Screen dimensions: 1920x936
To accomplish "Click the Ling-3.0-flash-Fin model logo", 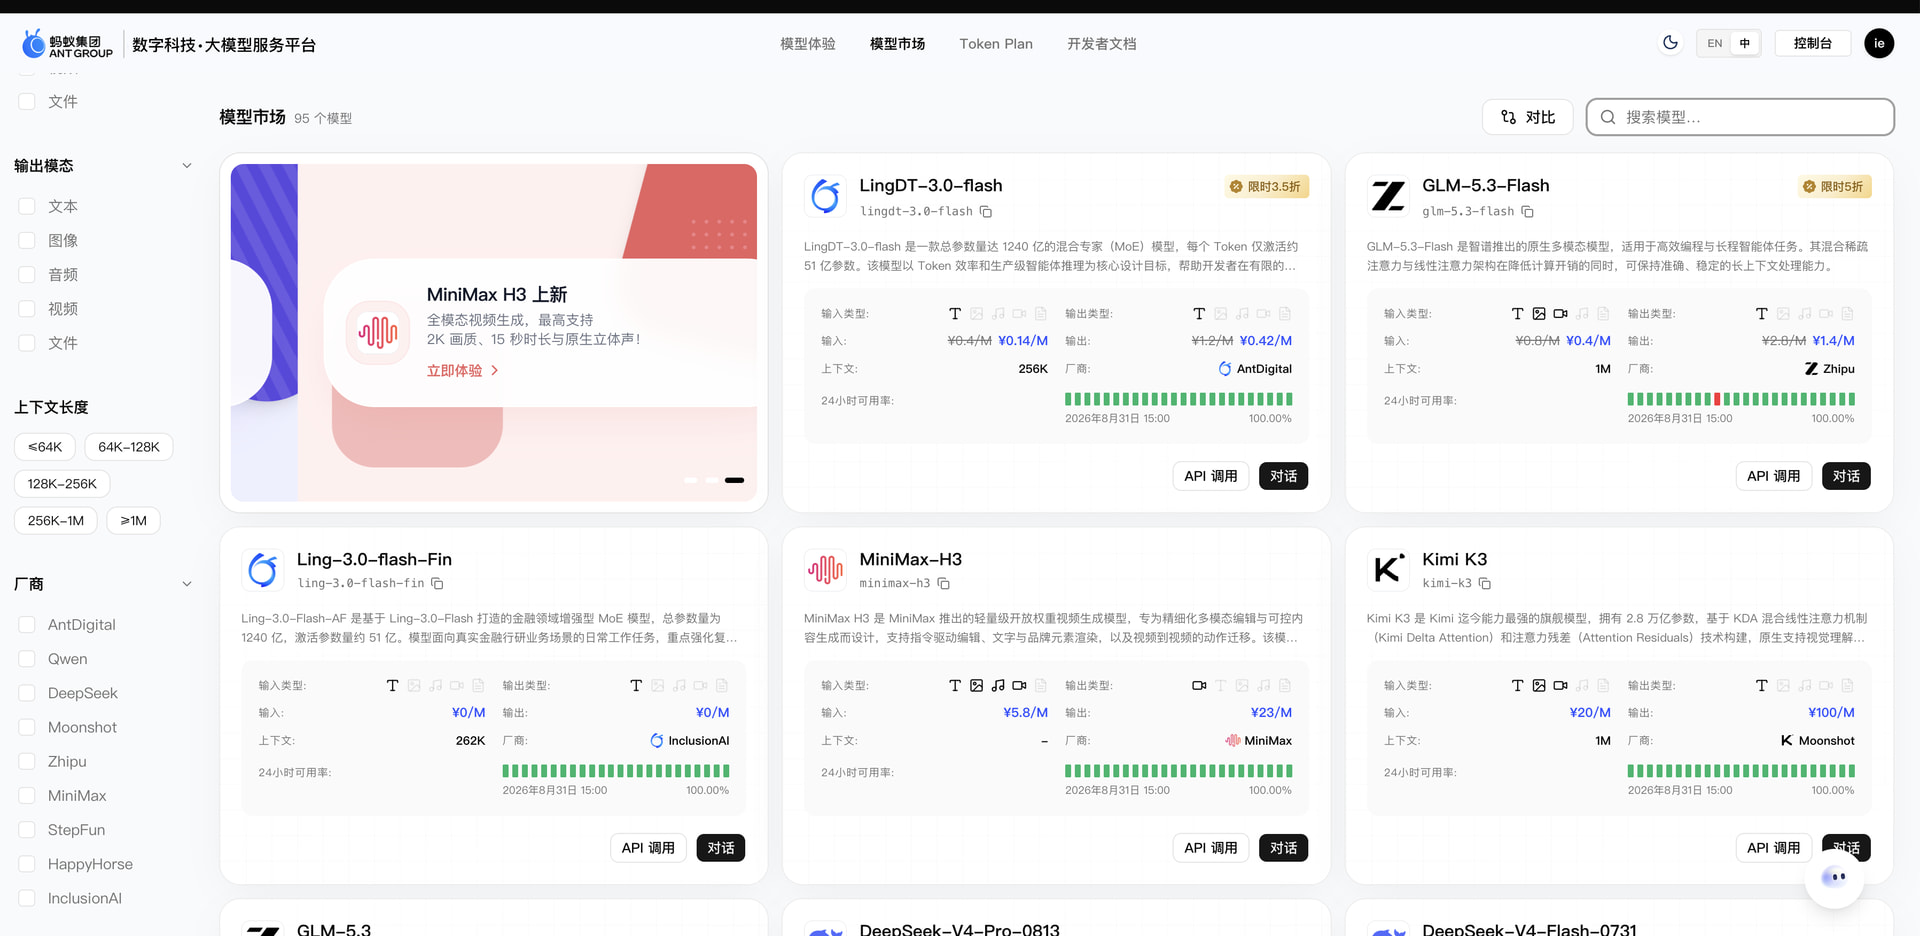I will coord(263,570).
